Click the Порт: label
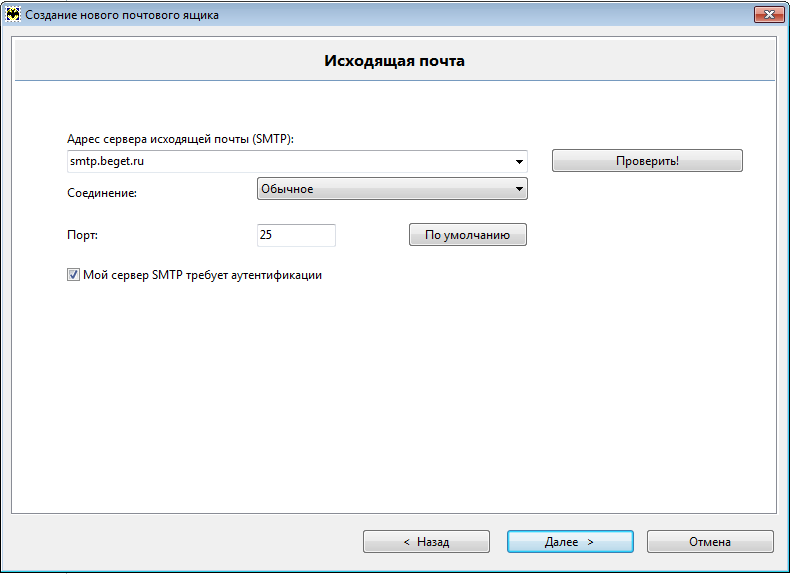This screenshot has width=790, height=574. [82, 235]
